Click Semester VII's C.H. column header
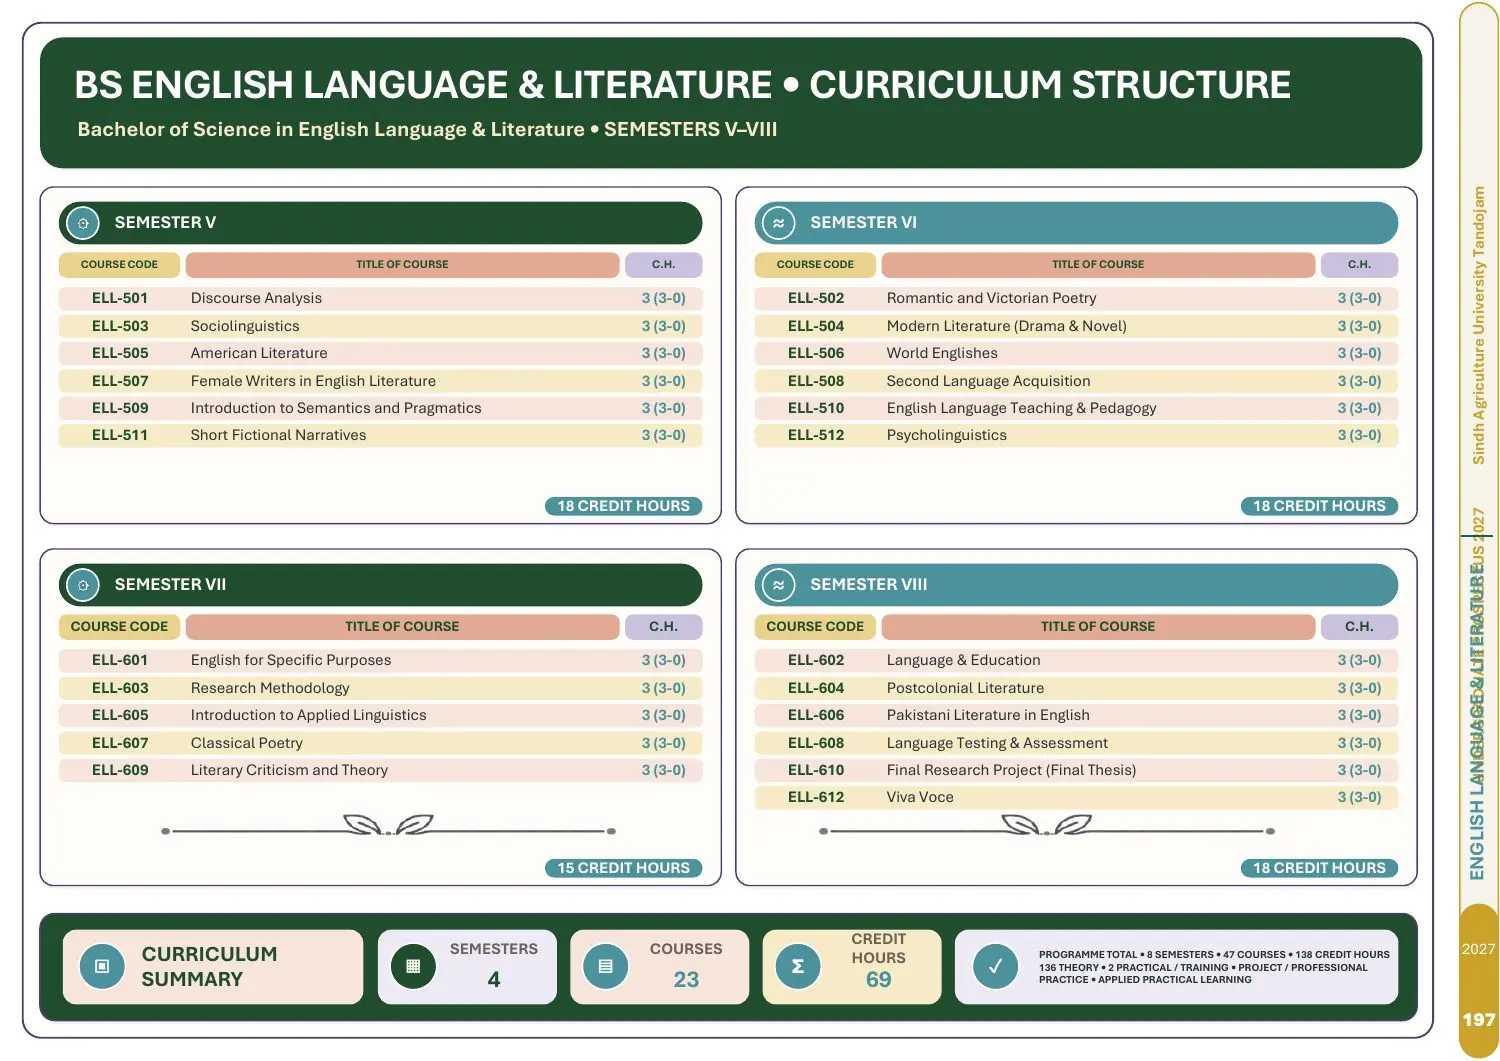 [663, 627]
